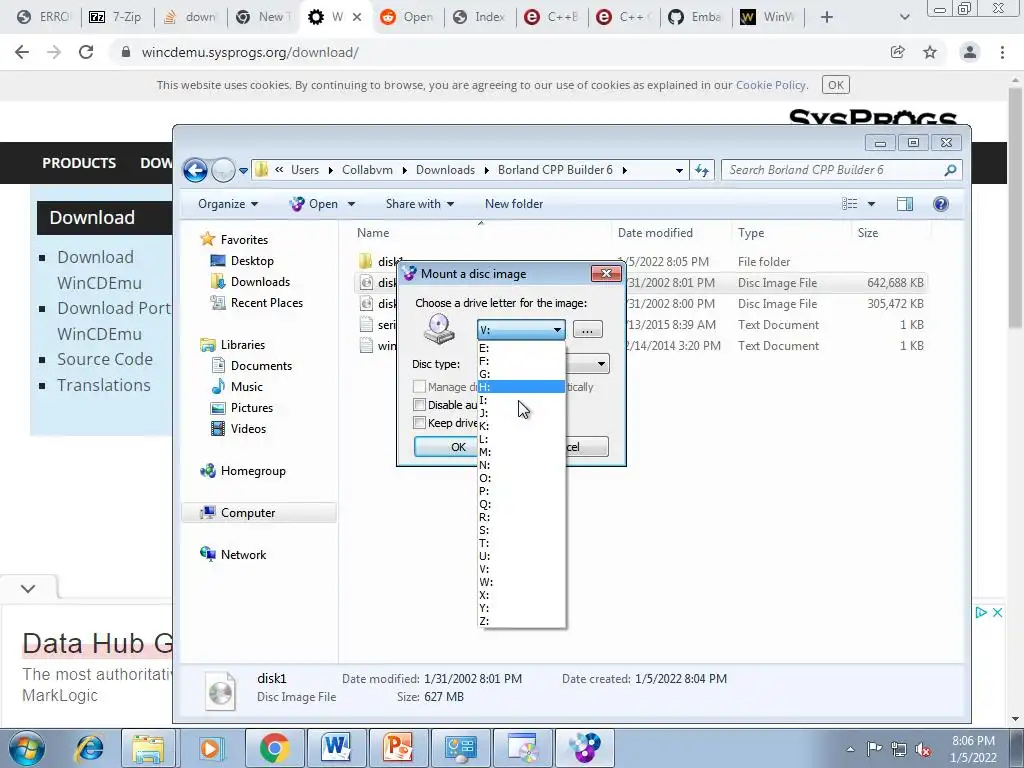Viewport: 1024px width, 768px height.
Task: Open PRODUCTS in the SysProgs nav bar
Action: coord(79,163)
